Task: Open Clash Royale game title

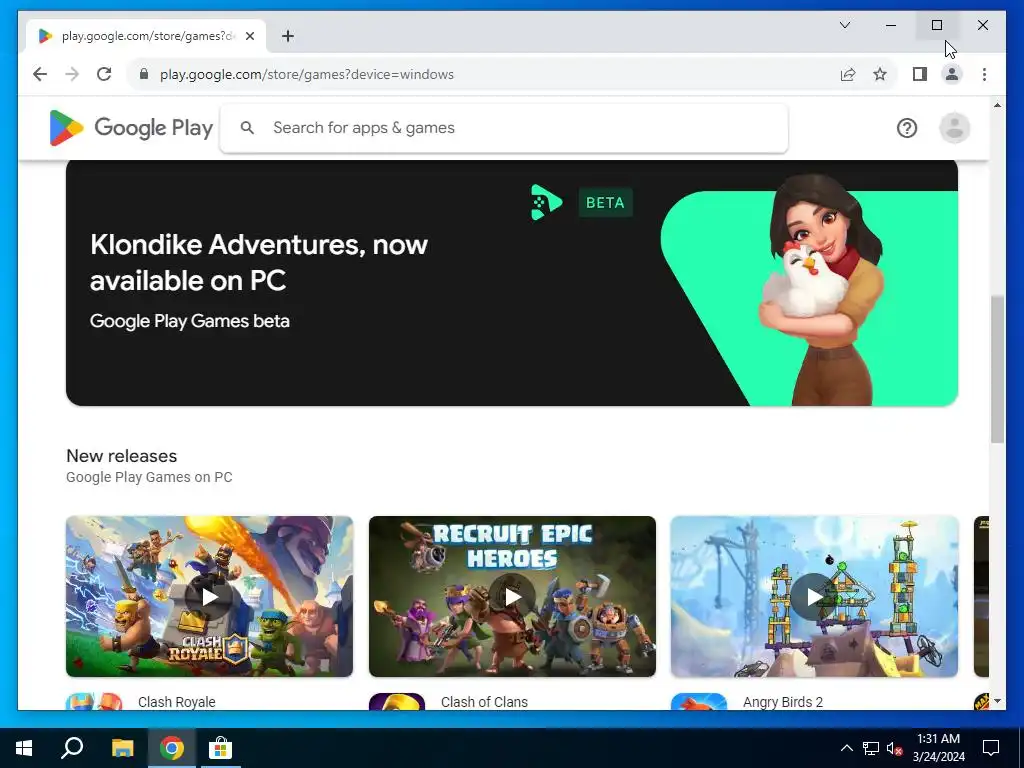Action: (x=176, y=702)
